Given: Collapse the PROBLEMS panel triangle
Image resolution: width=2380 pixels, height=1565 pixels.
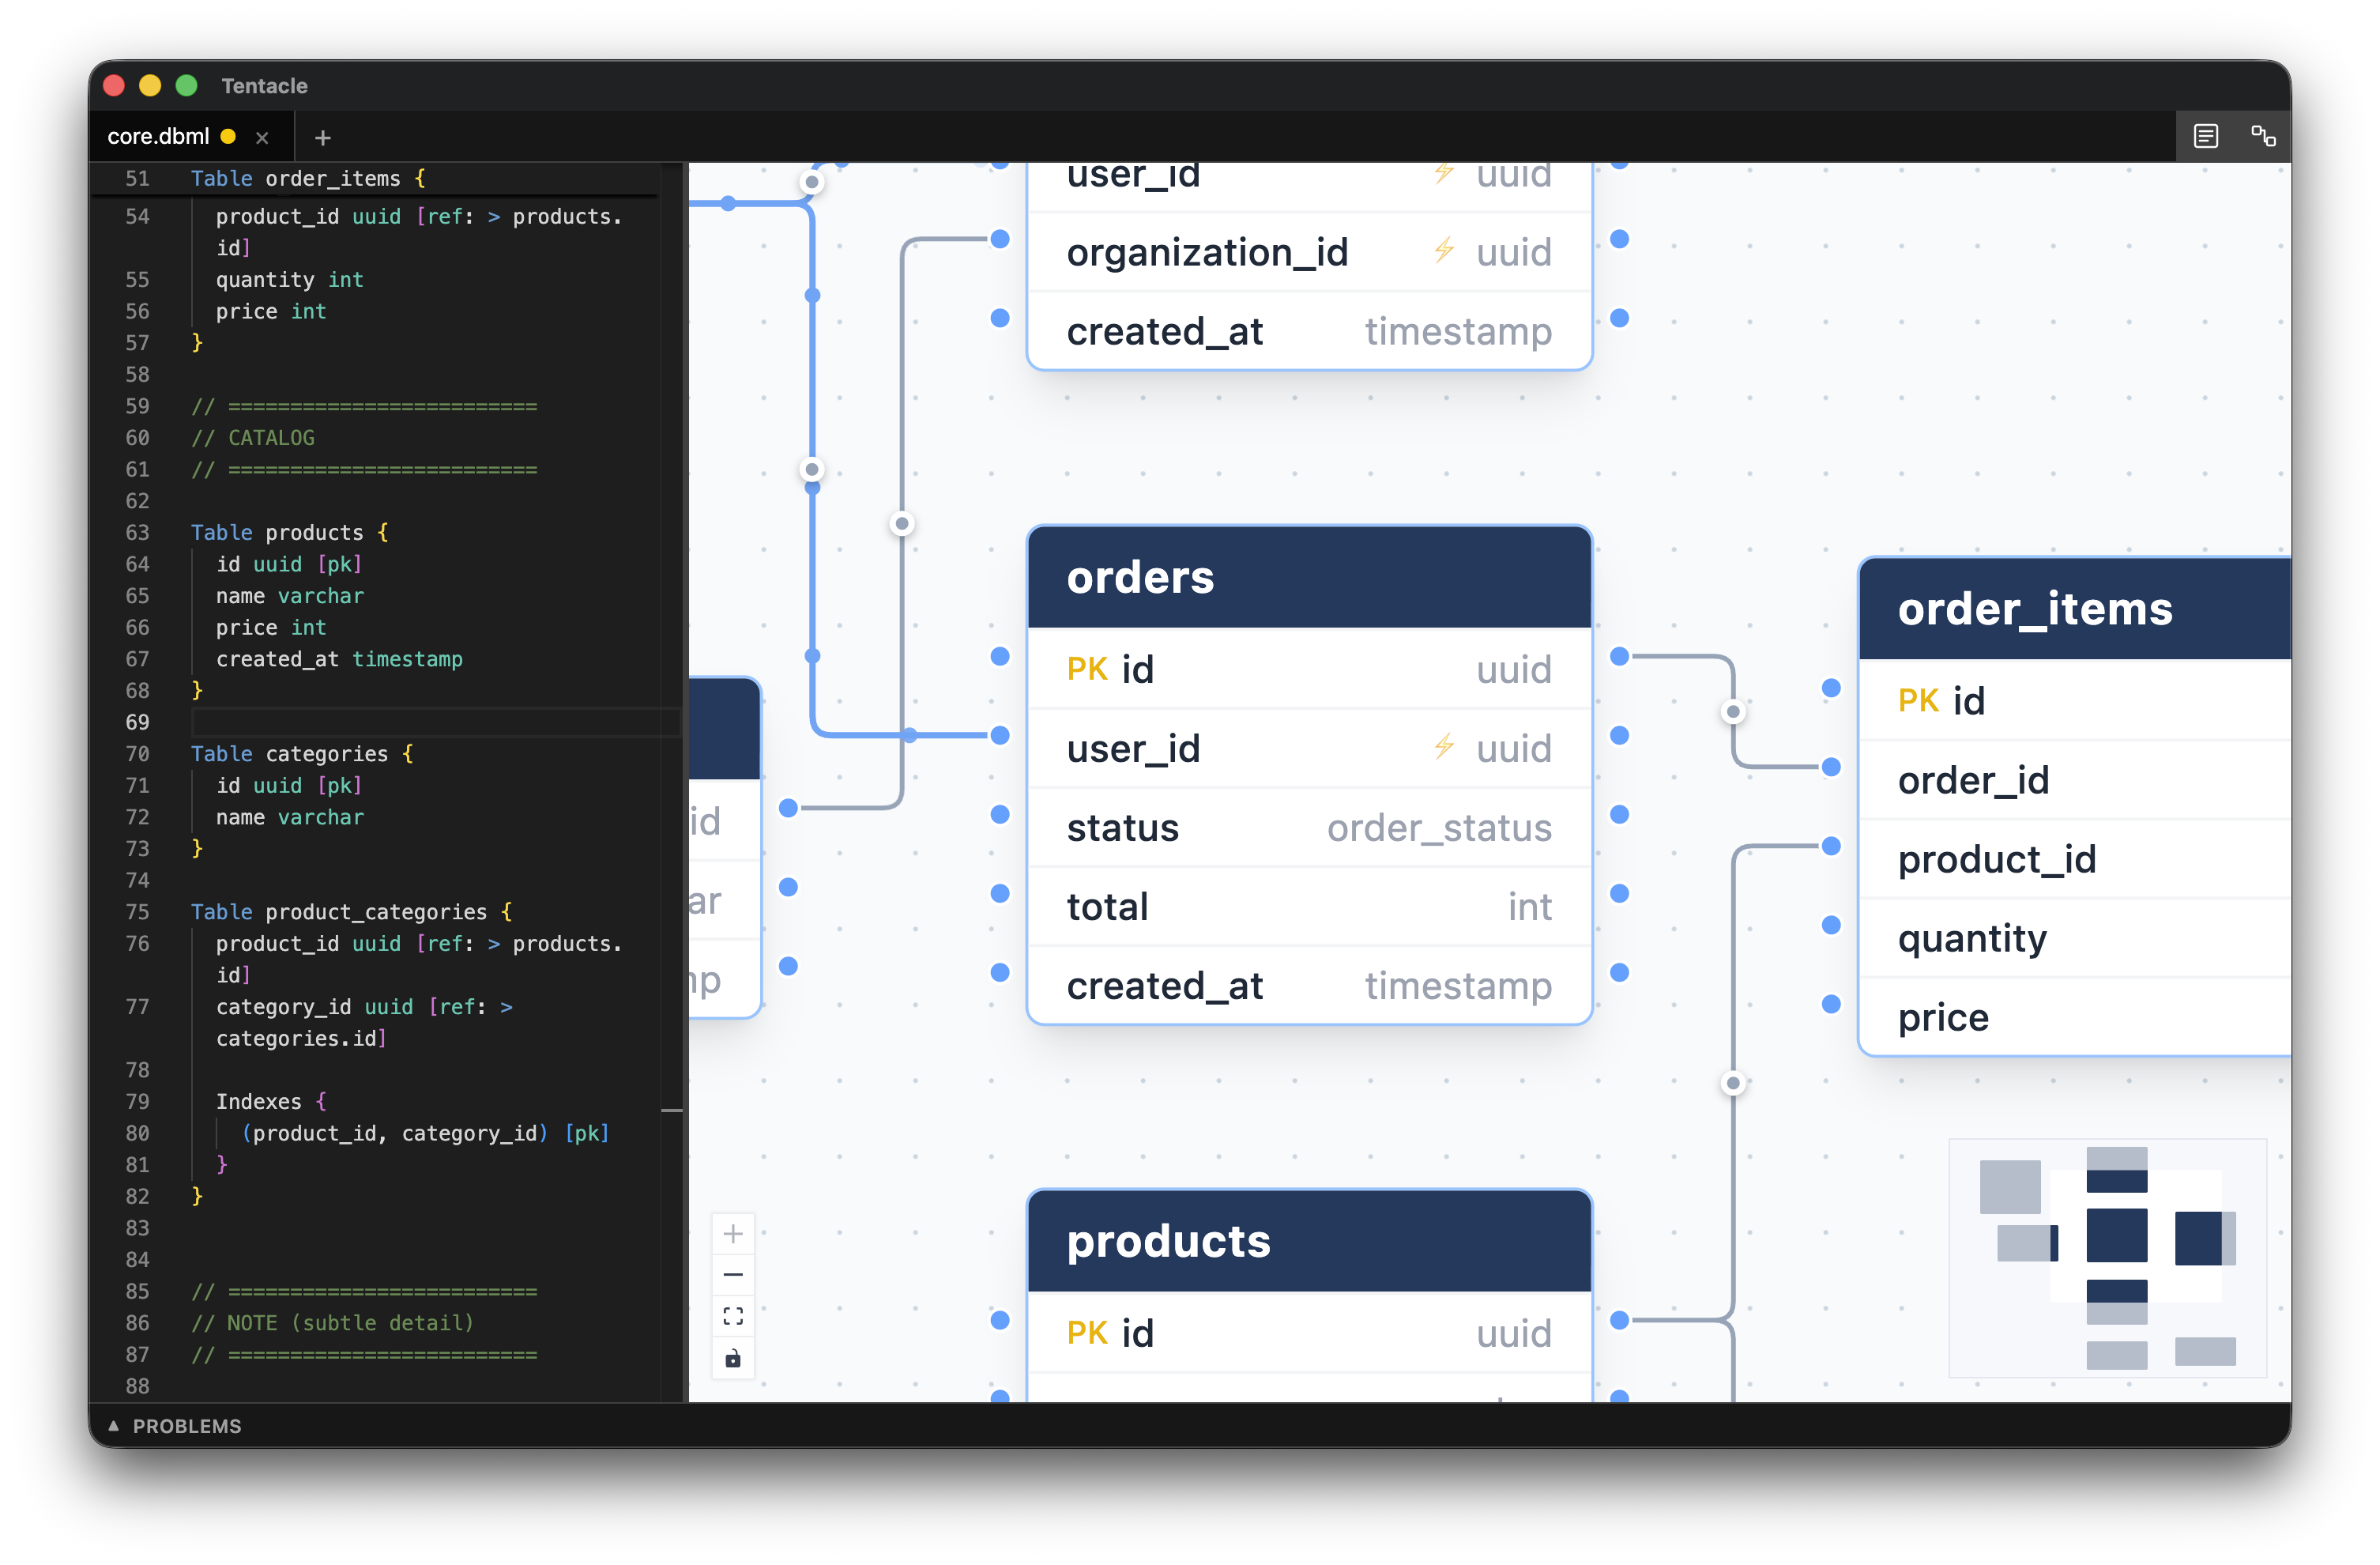Looking at the screenshot, I should 114,1425.
